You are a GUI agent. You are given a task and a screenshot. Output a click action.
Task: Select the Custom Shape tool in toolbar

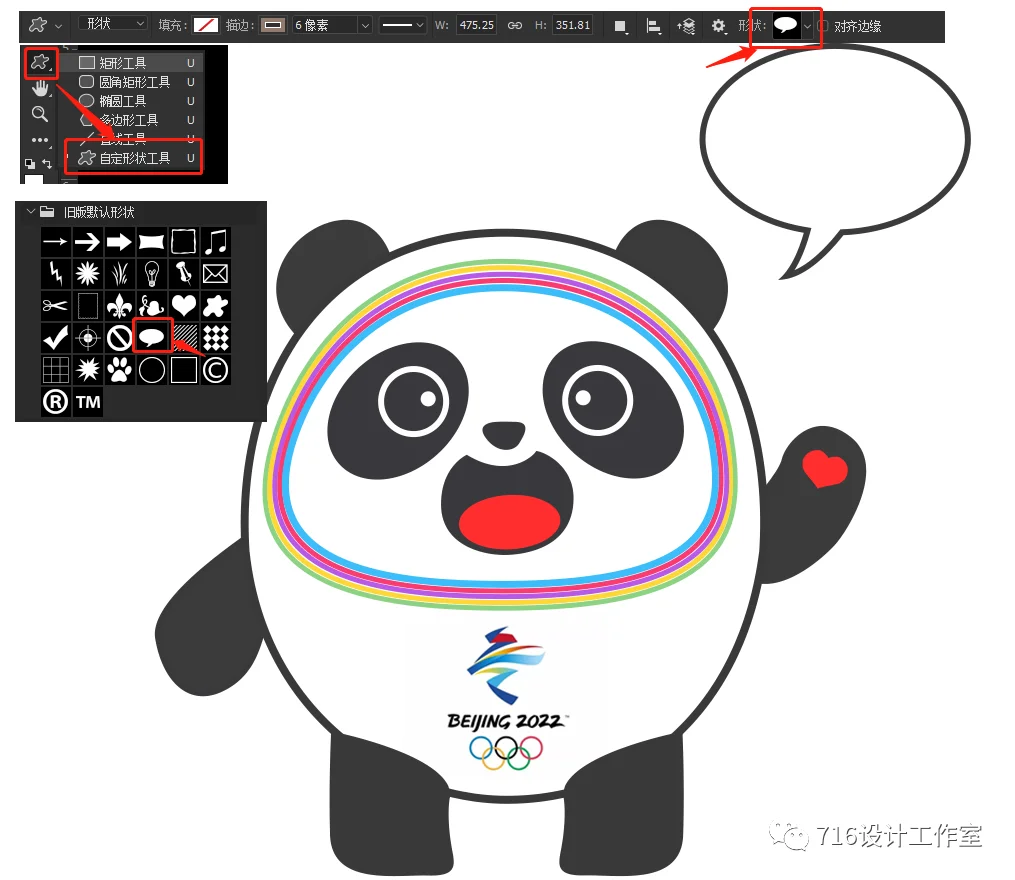(41, 63)
